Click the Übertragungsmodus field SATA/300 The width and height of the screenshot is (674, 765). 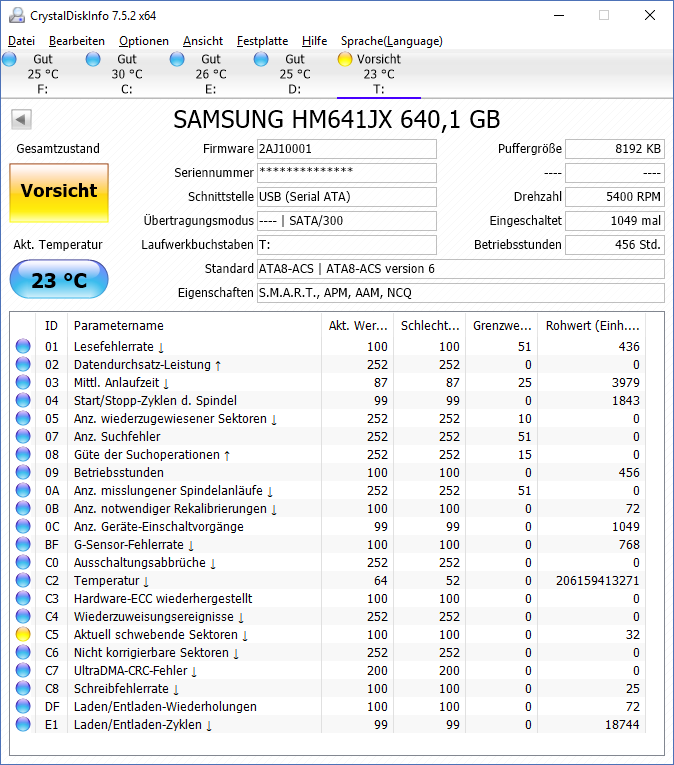coord(347,221)
